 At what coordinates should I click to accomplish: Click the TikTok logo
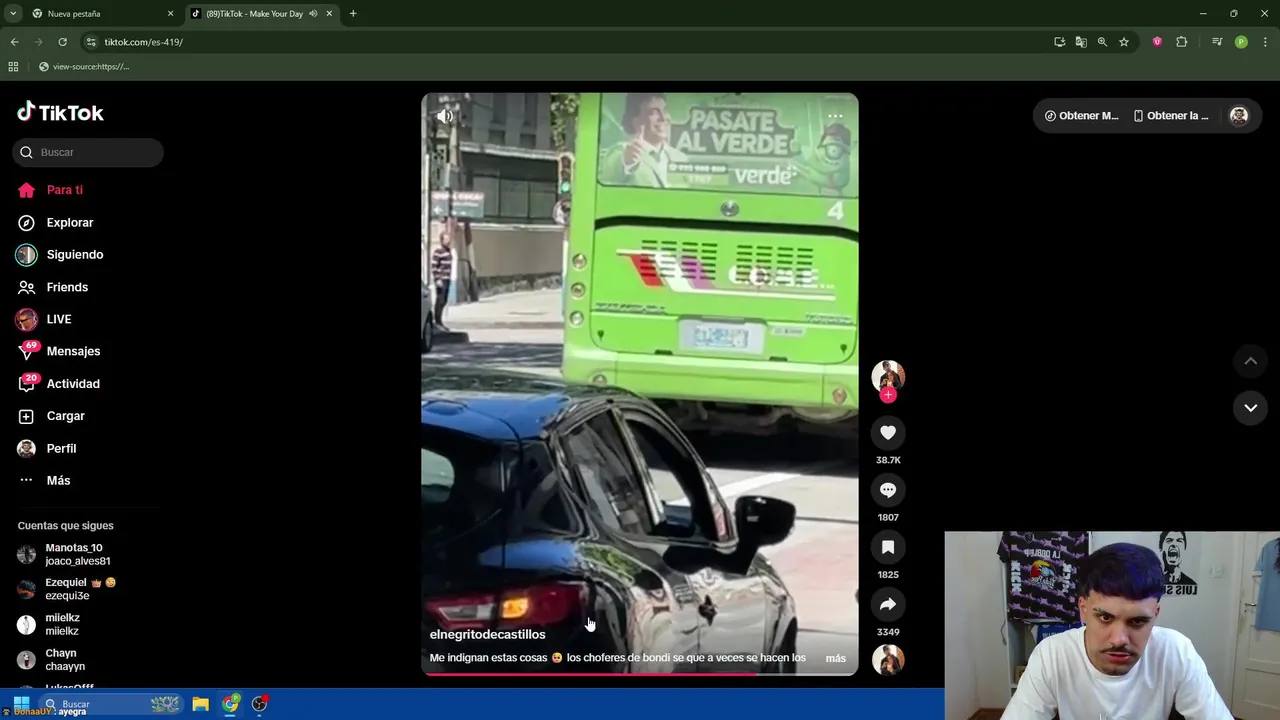click(x=60, y=112)
